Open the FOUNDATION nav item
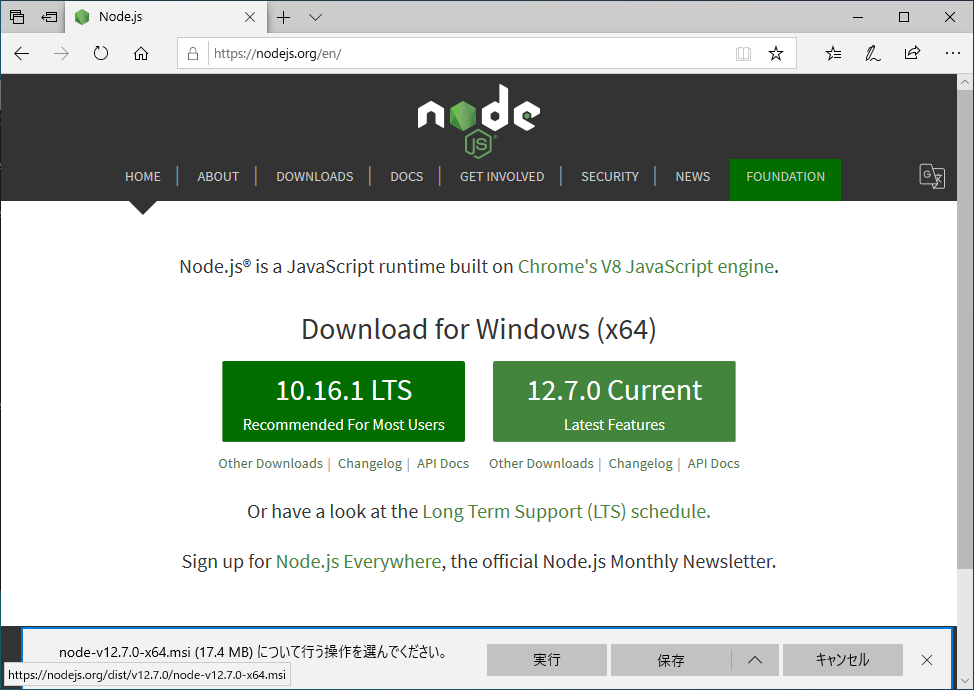 tap(785, 179)
